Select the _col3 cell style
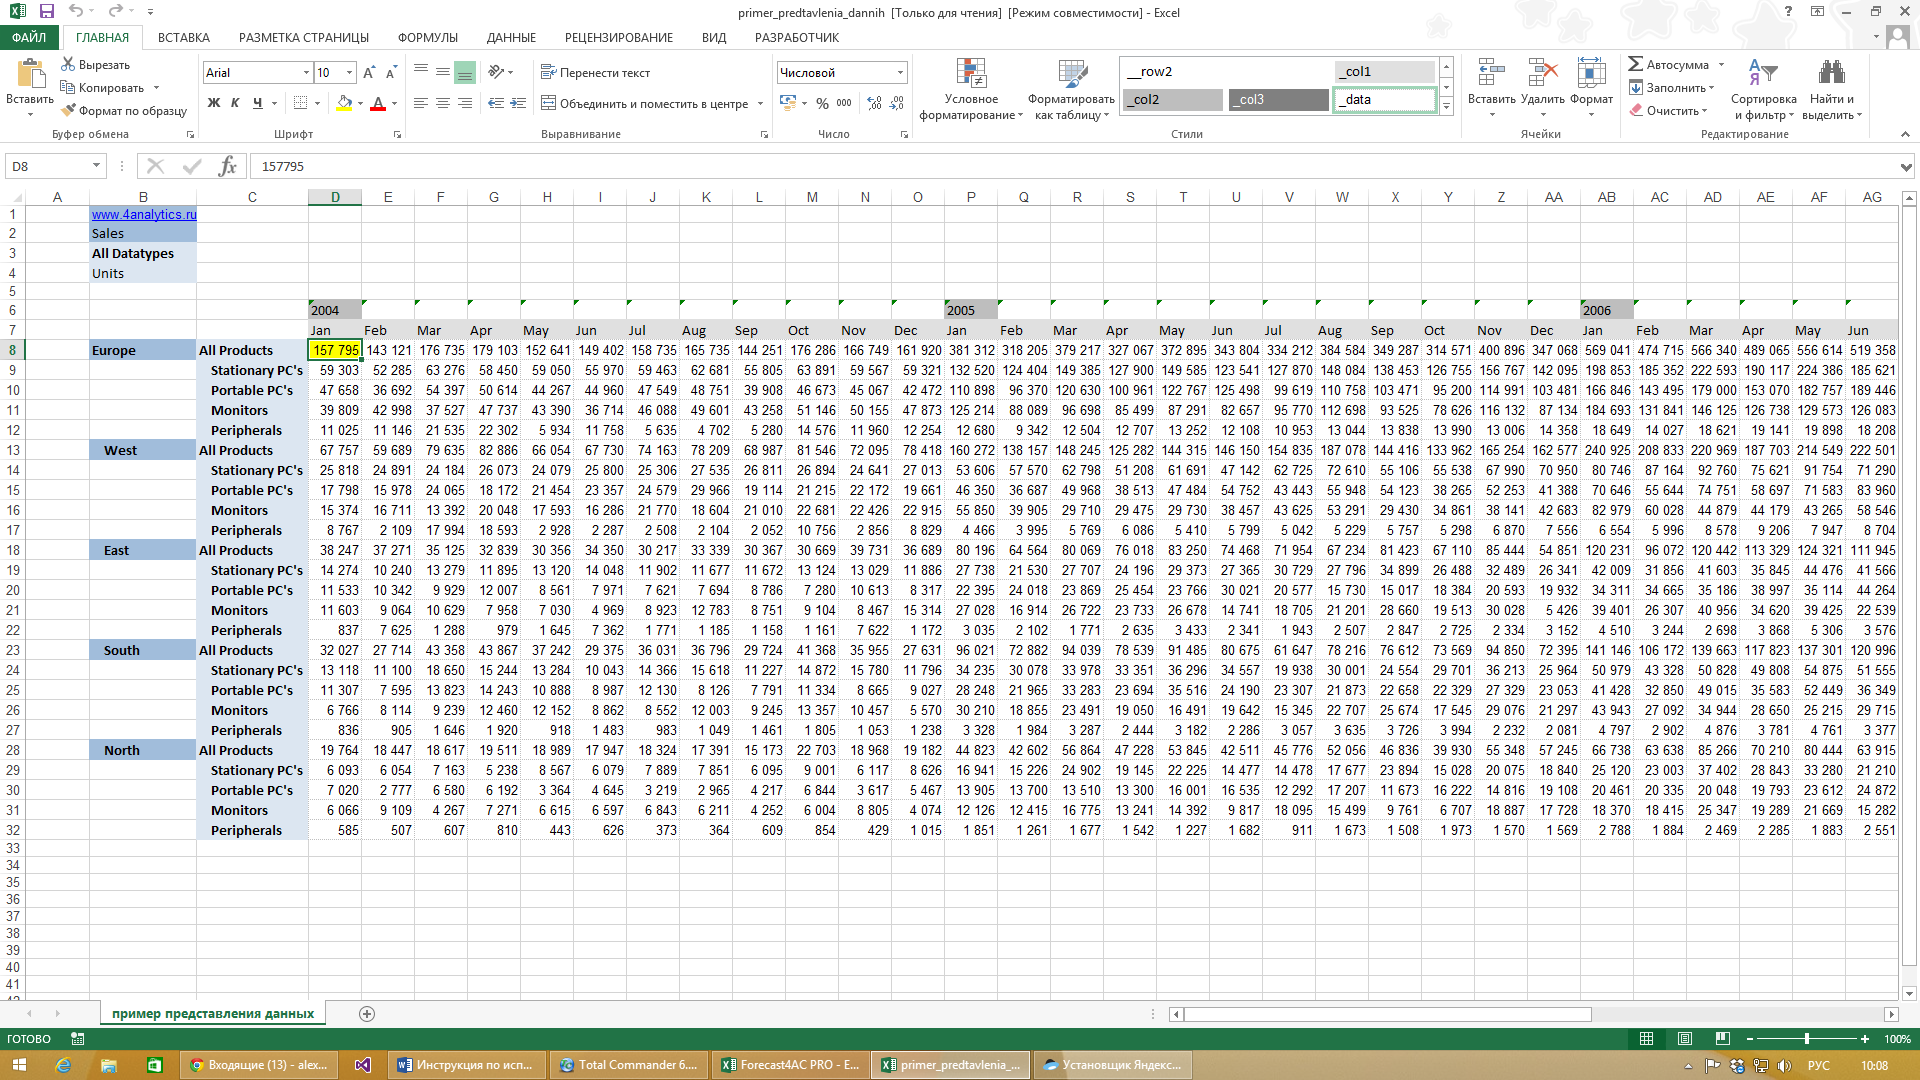Screen dimensions: 1920x1080 [1278, 100]
